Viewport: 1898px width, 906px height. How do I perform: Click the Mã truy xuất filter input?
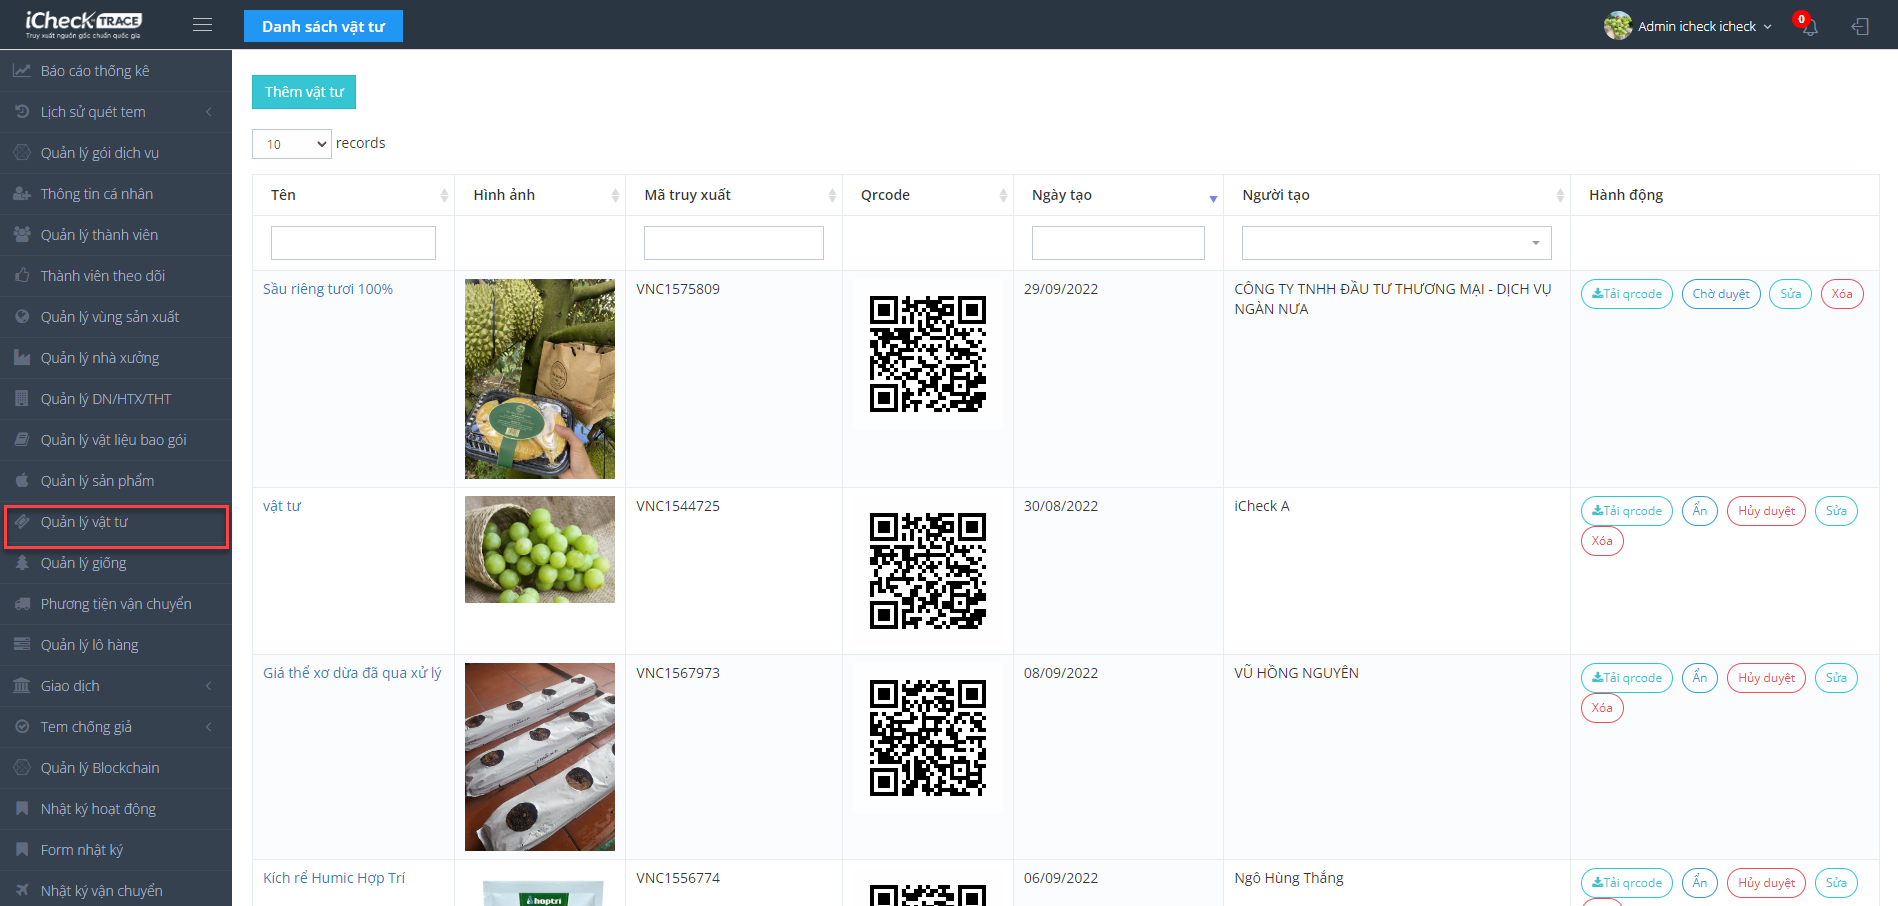click(x=734, y=243)
